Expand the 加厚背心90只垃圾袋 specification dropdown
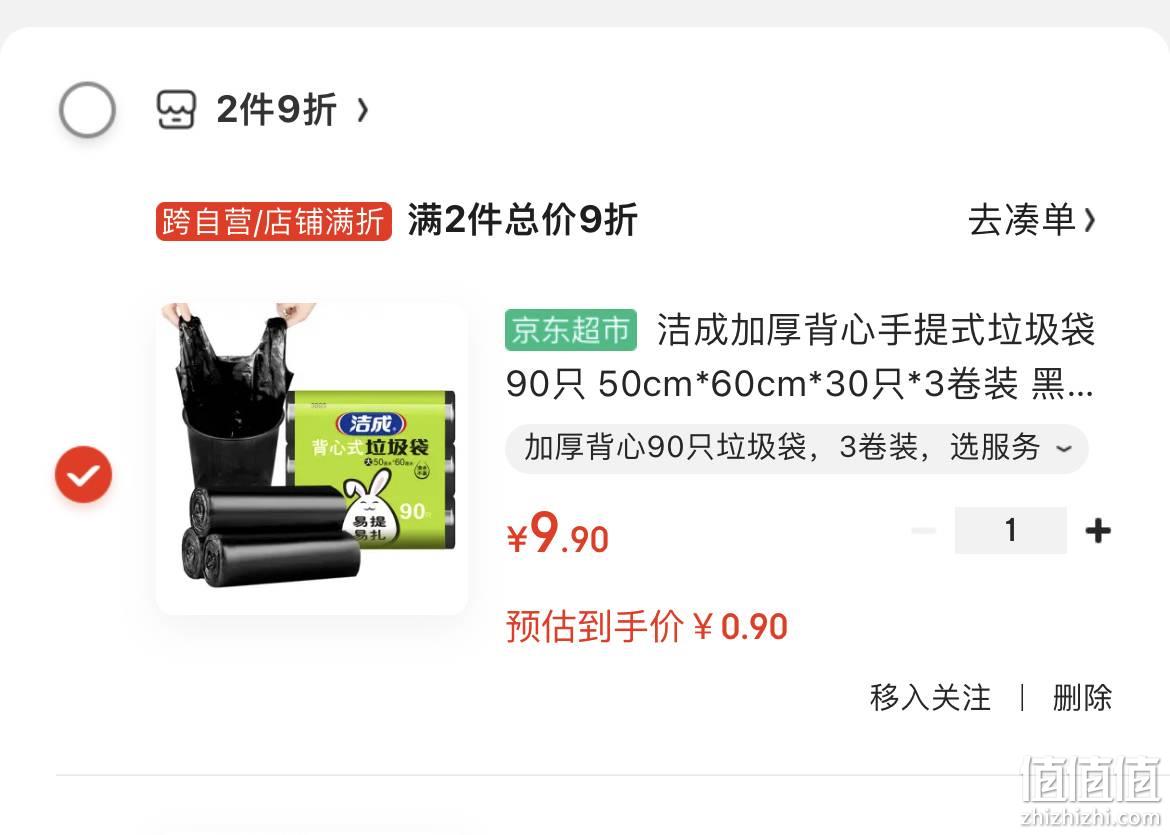The image size is (1170, 835). coord(797,448)
